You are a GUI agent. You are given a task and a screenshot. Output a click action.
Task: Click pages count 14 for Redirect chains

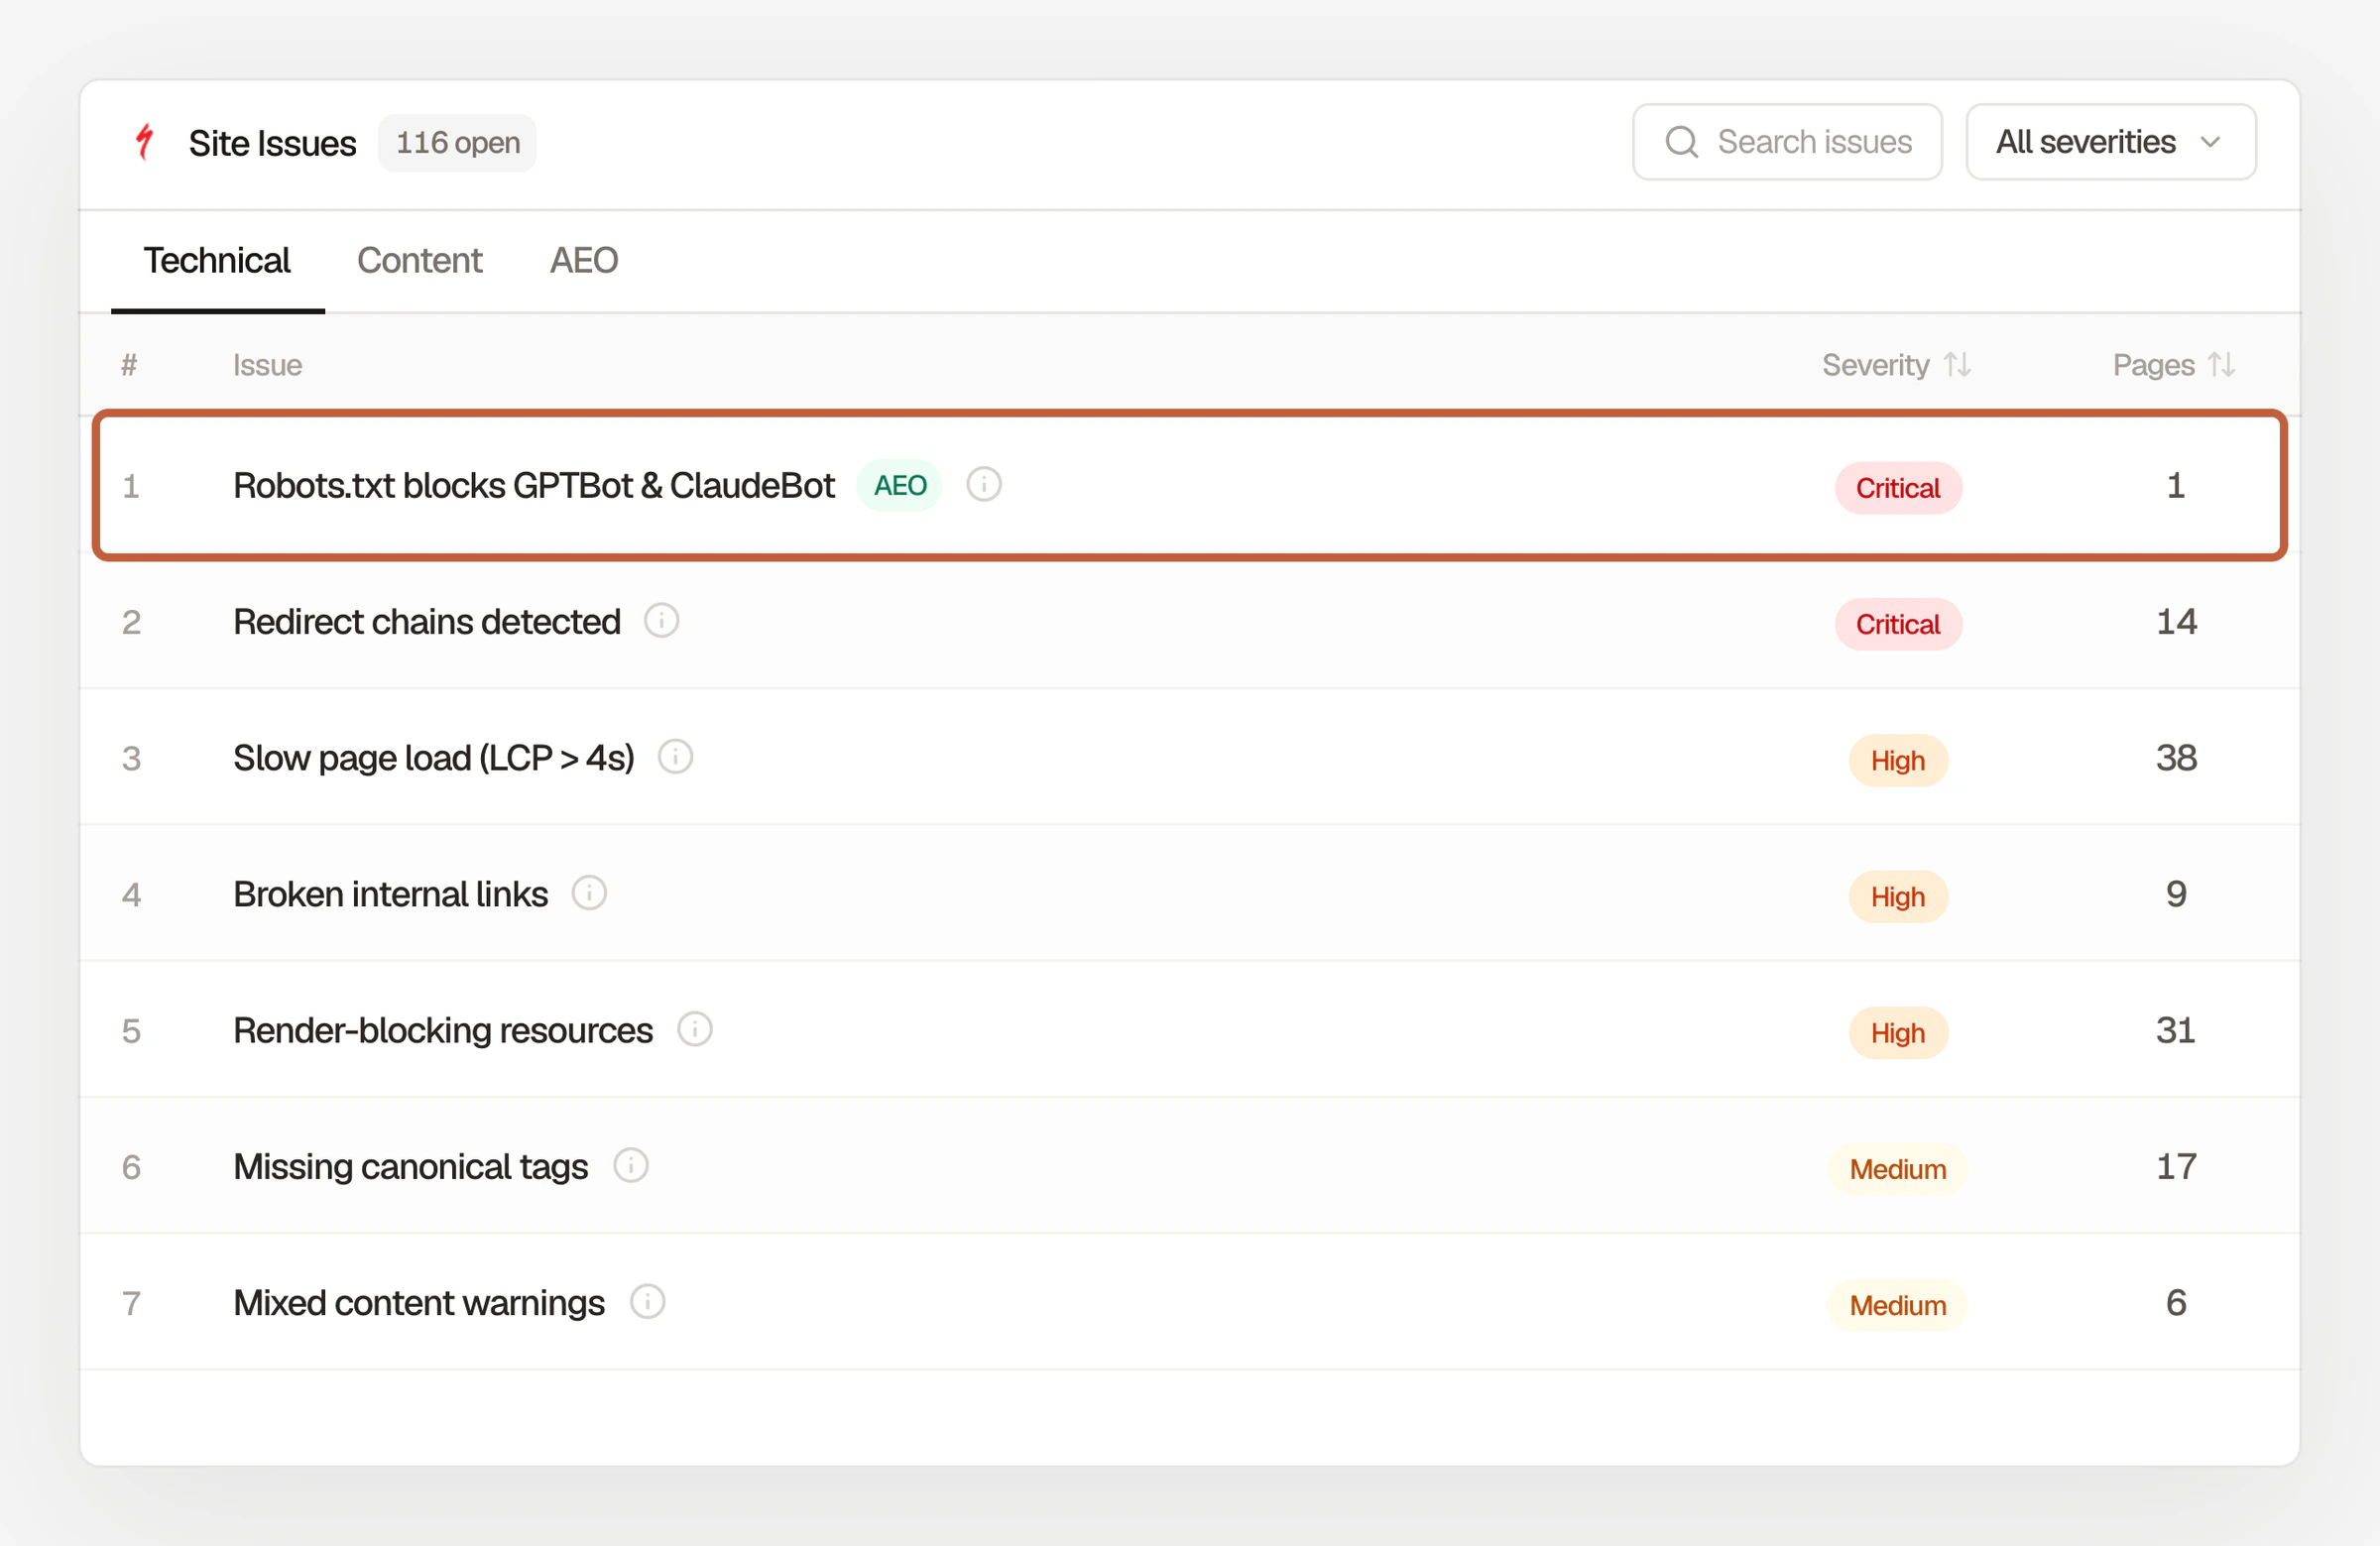(x=2176, y=622)
